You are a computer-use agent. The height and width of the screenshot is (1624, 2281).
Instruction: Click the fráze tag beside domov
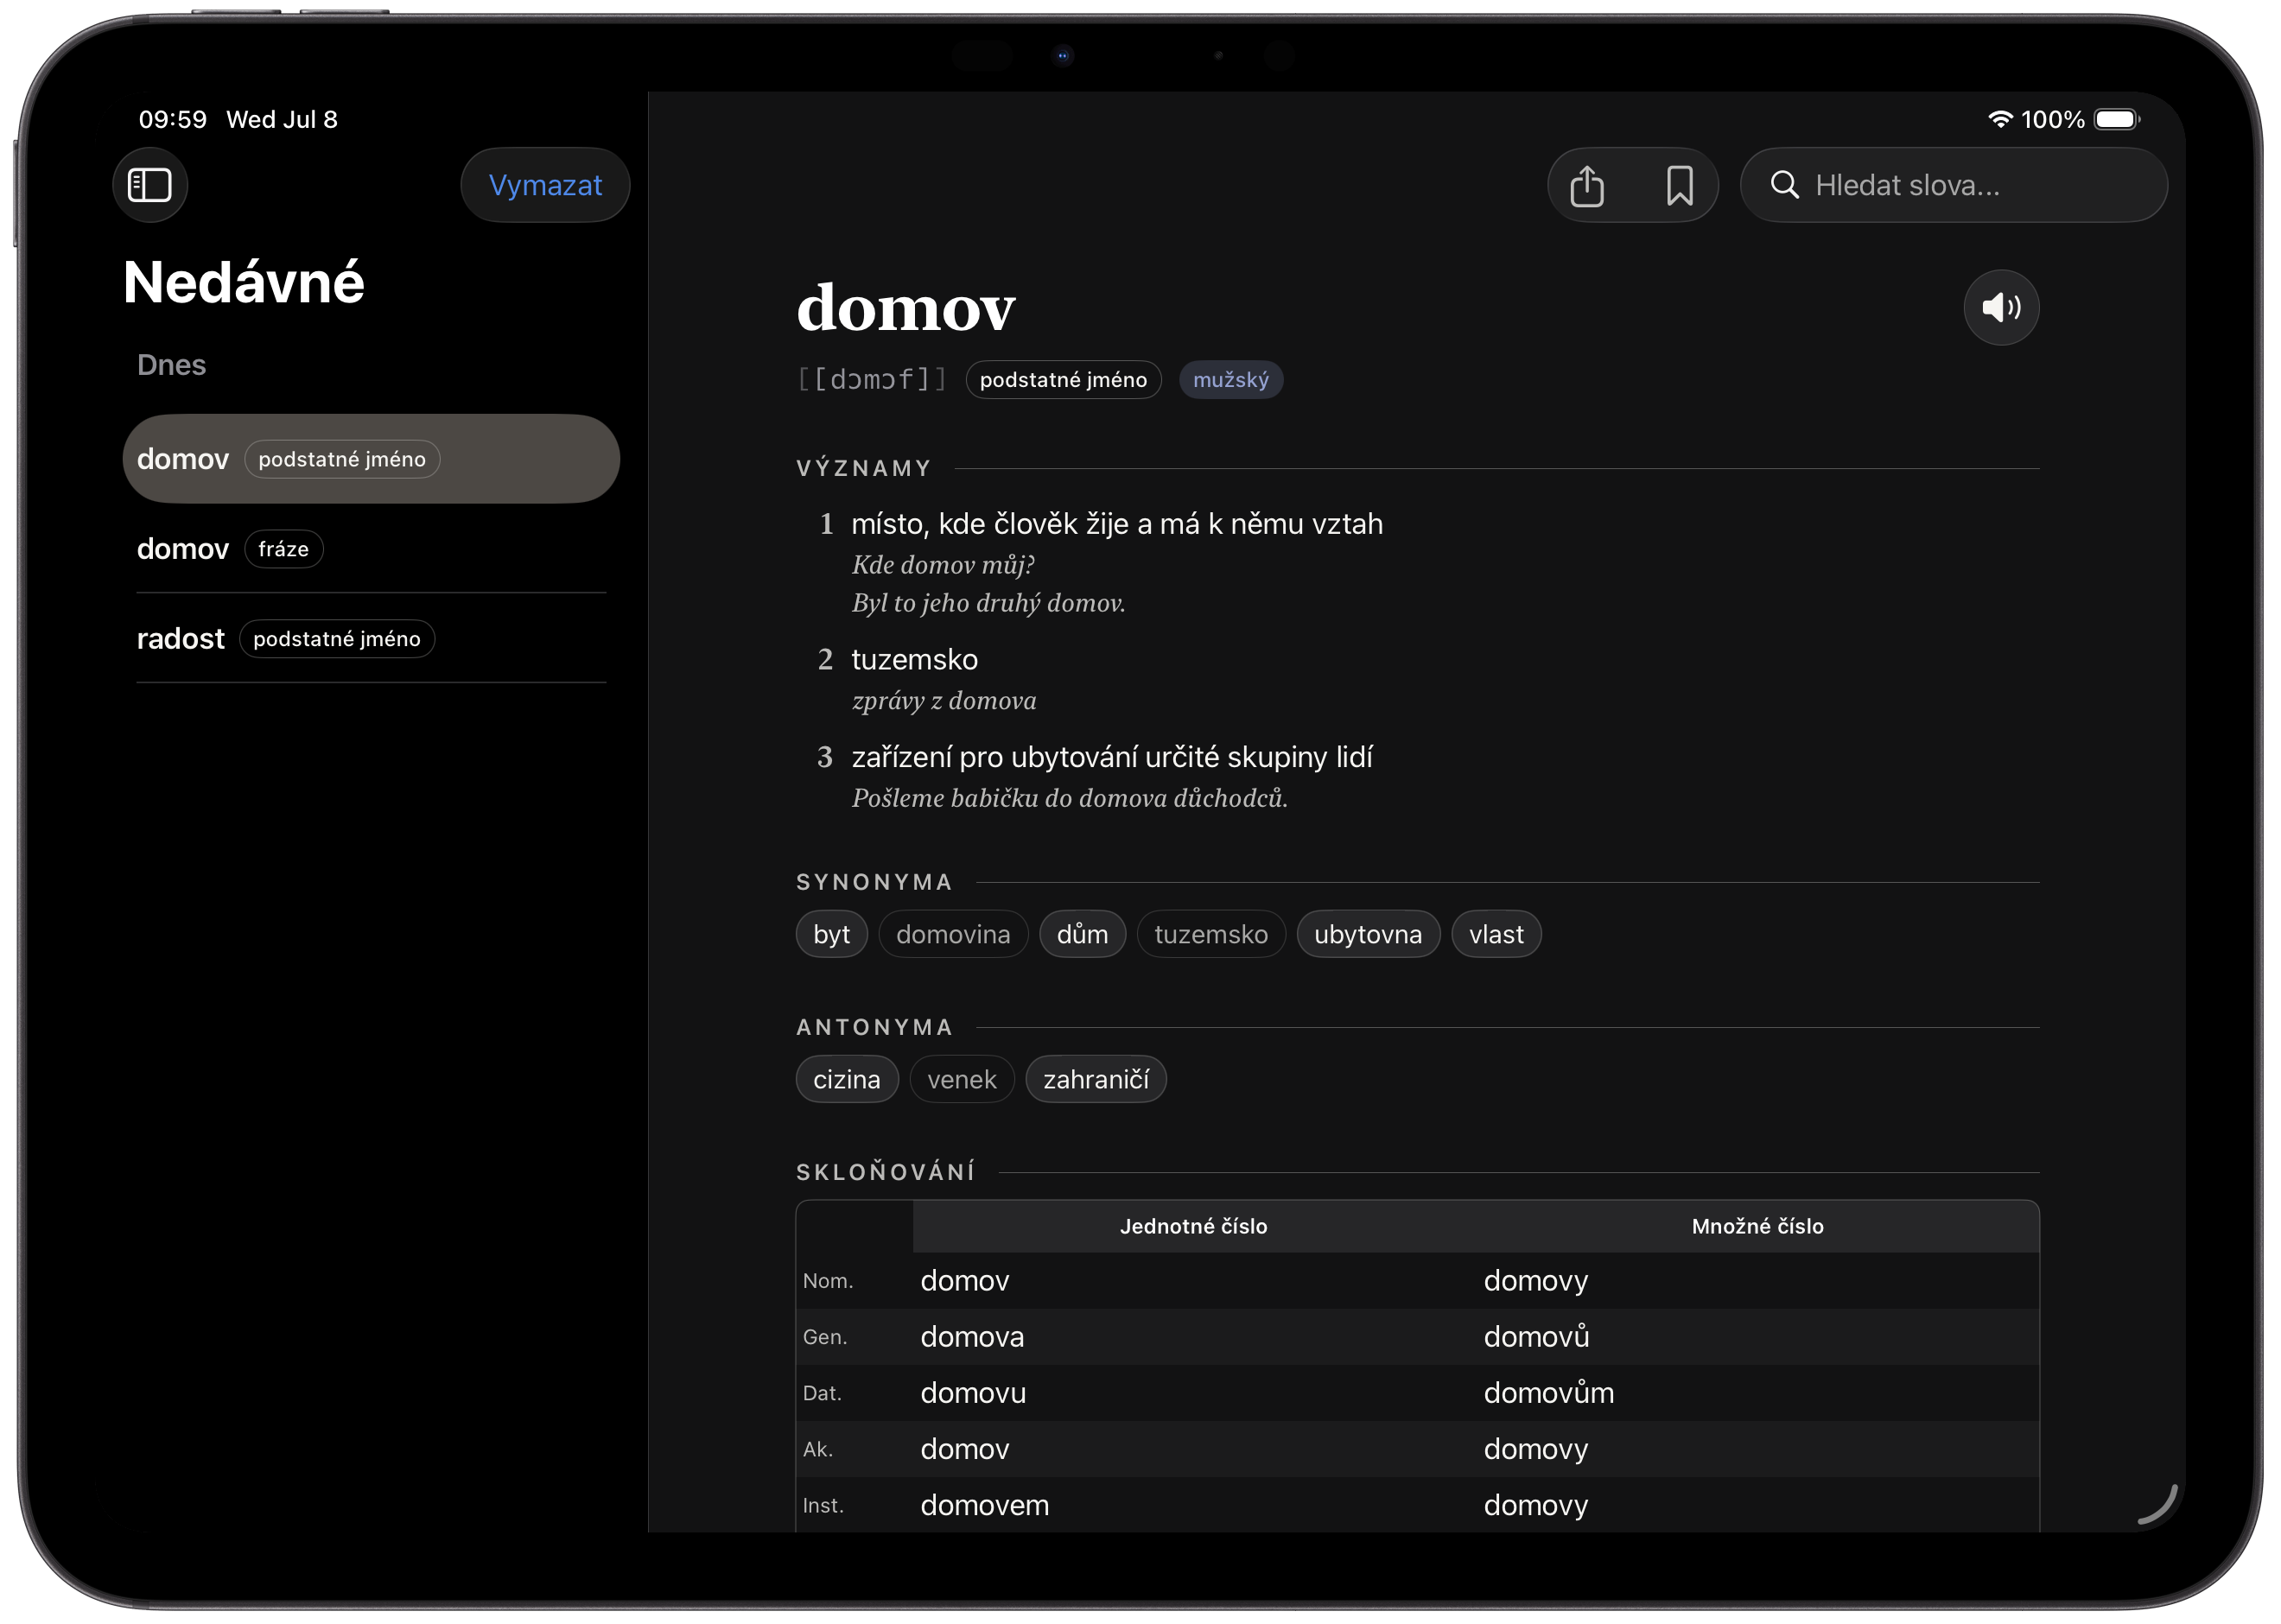tap(283, 549)
